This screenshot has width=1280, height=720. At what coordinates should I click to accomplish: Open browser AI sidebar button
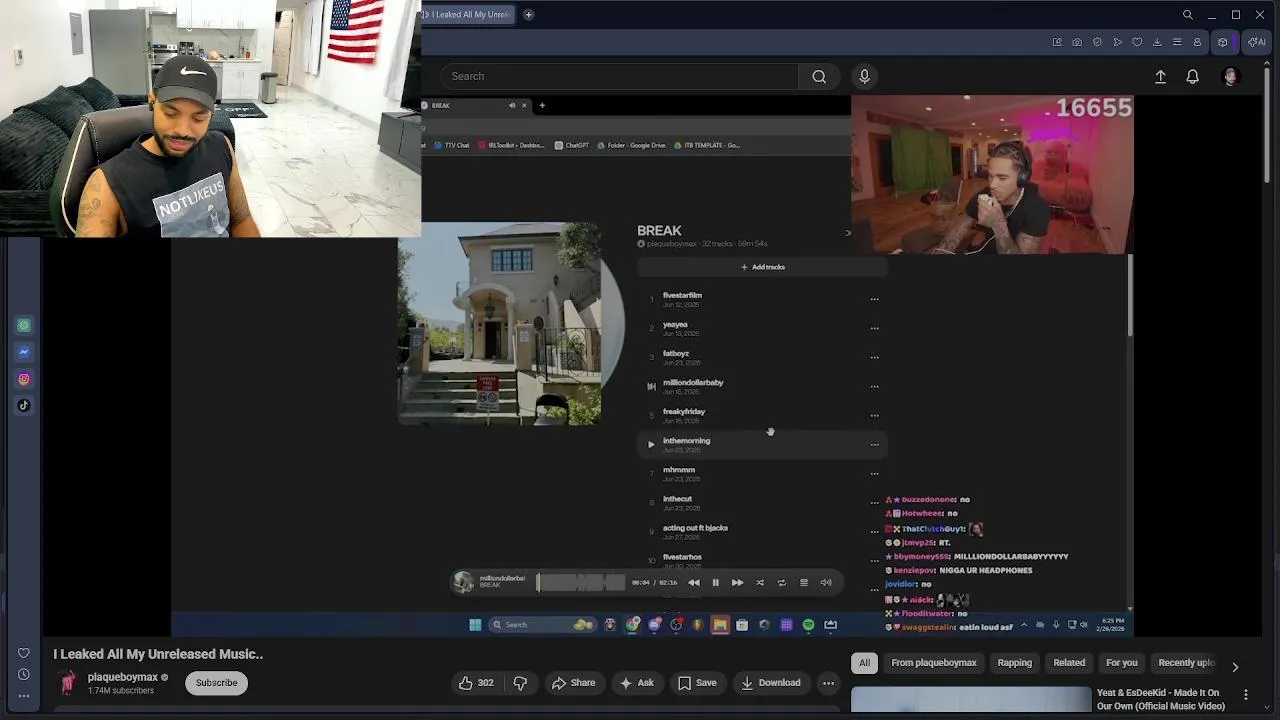(x=1257, y=42)
